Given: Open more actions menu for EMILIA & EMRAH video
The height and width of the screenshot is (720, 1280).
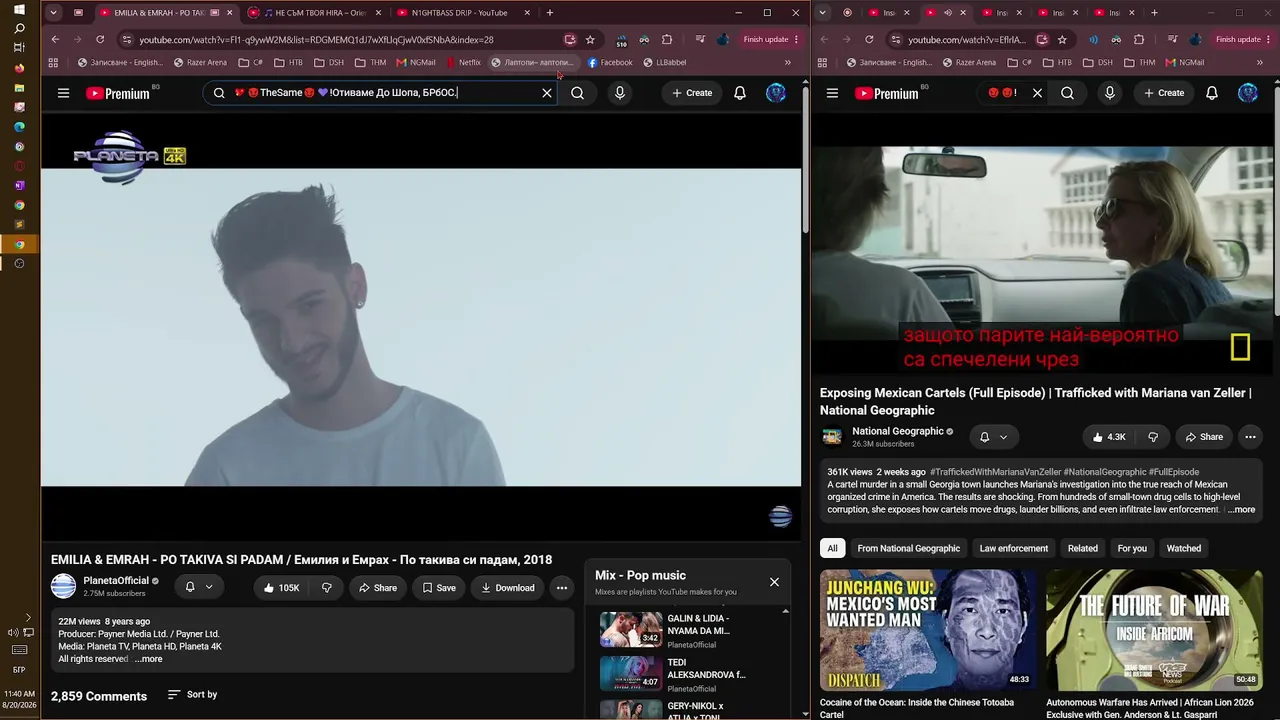Looking at the screenshot, I should [x=562, y=588].
